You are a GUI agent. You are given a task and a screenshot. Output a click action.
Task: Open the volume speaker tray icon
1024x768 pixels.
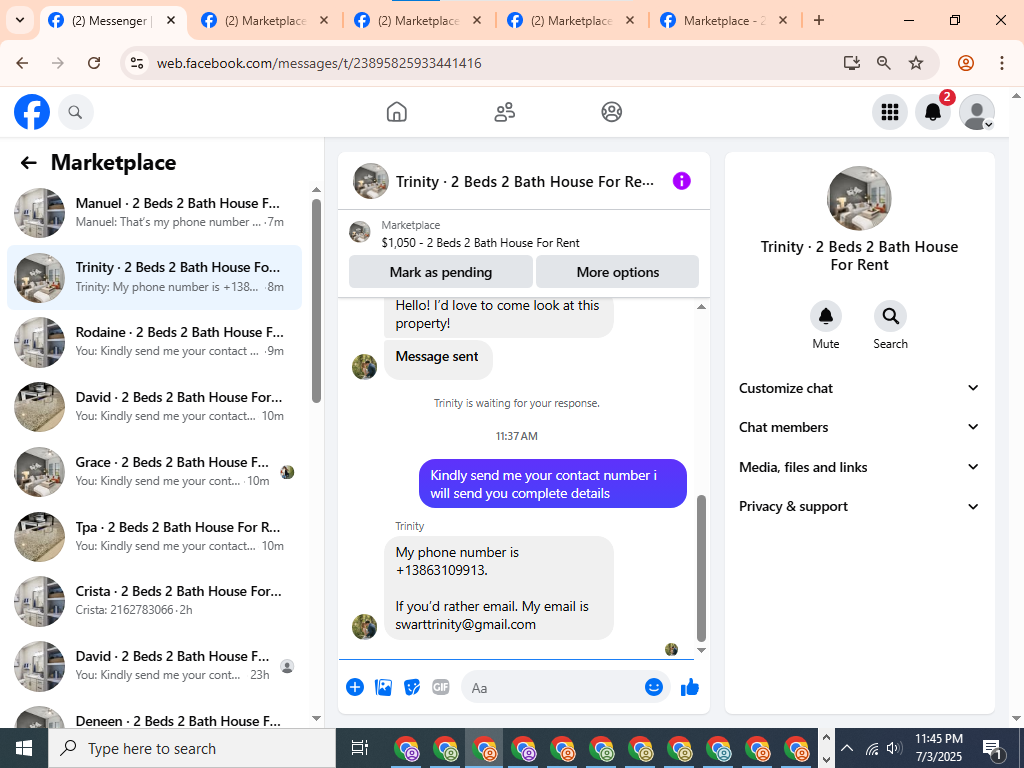895,748
